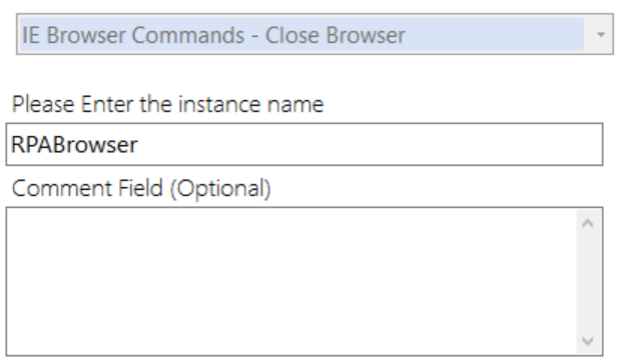Open the IE Browser Commands dropdown arrow
The height and width of the screenshot is (360, 618).
click(x=600, y=35)
